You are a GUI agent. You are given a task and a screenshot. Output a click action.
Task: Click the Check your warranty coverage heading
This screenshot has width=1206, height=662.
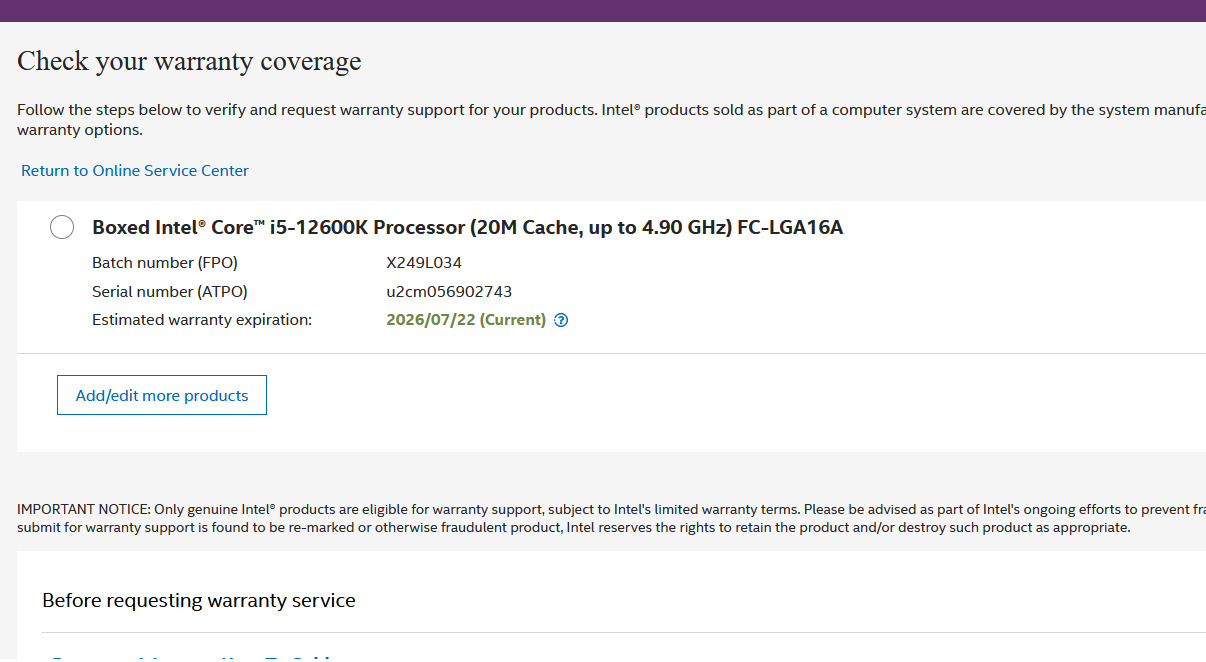click(189, 62)
